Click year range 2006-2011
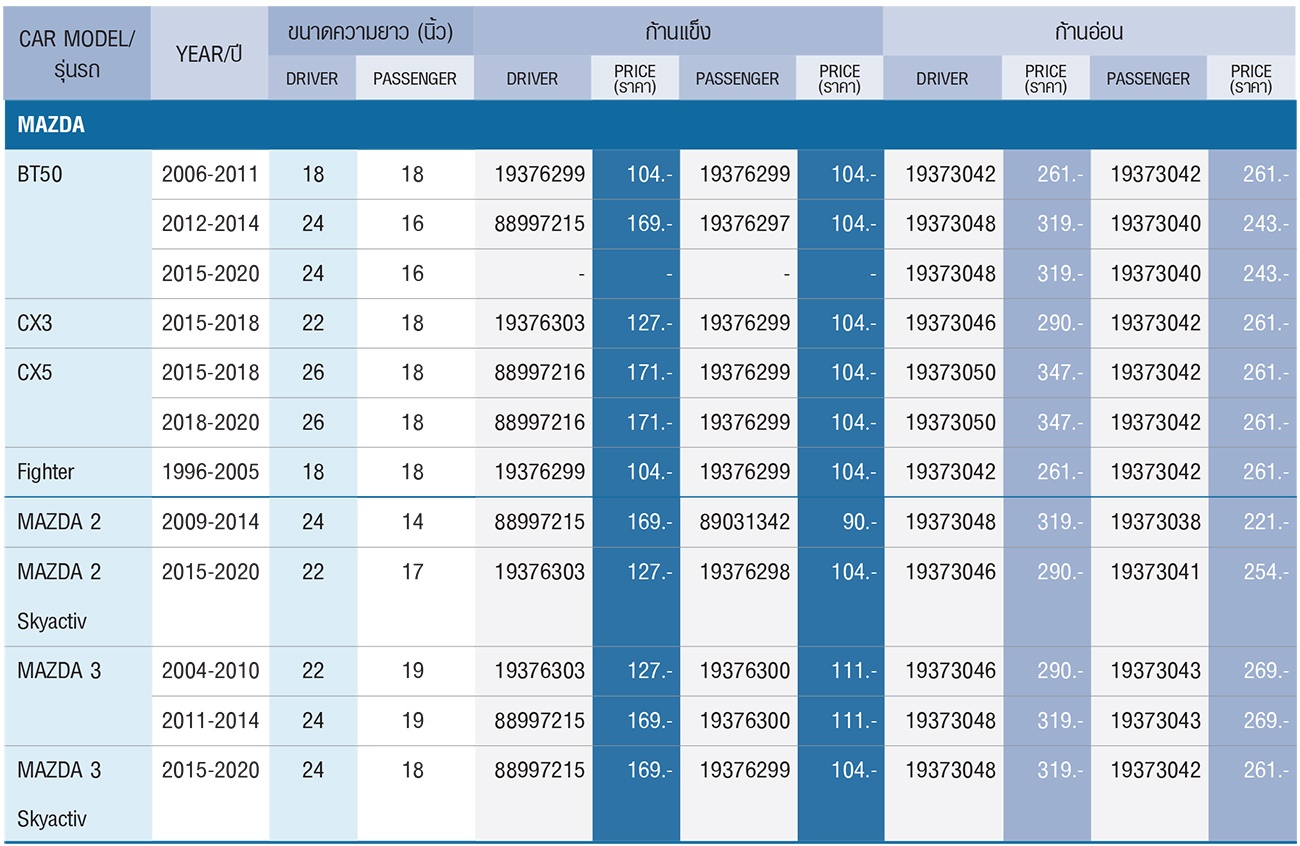 [210, 174]
